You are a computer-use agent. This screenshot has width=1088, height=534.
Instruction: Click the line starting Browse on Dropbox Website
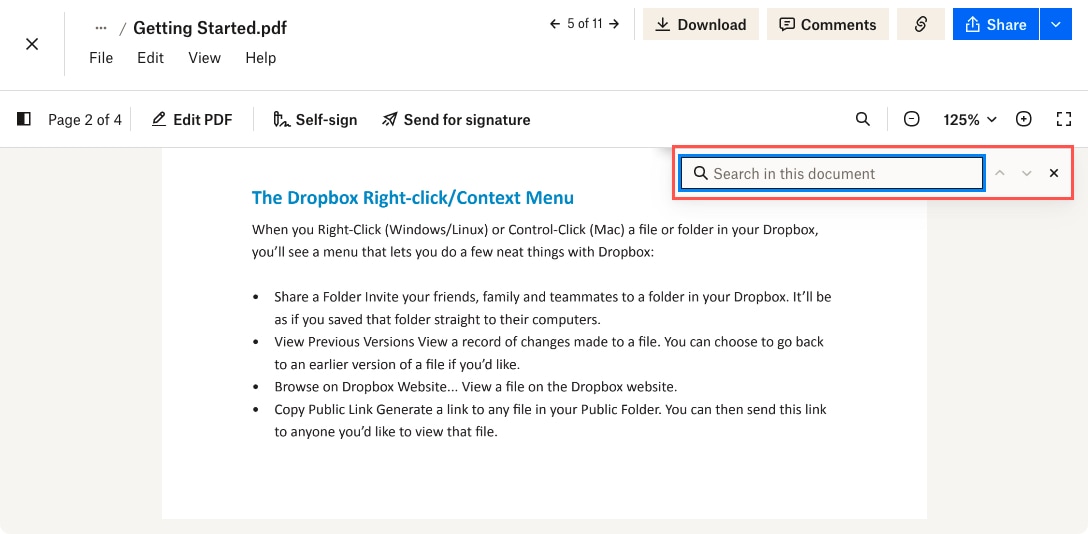coord(475,386)
